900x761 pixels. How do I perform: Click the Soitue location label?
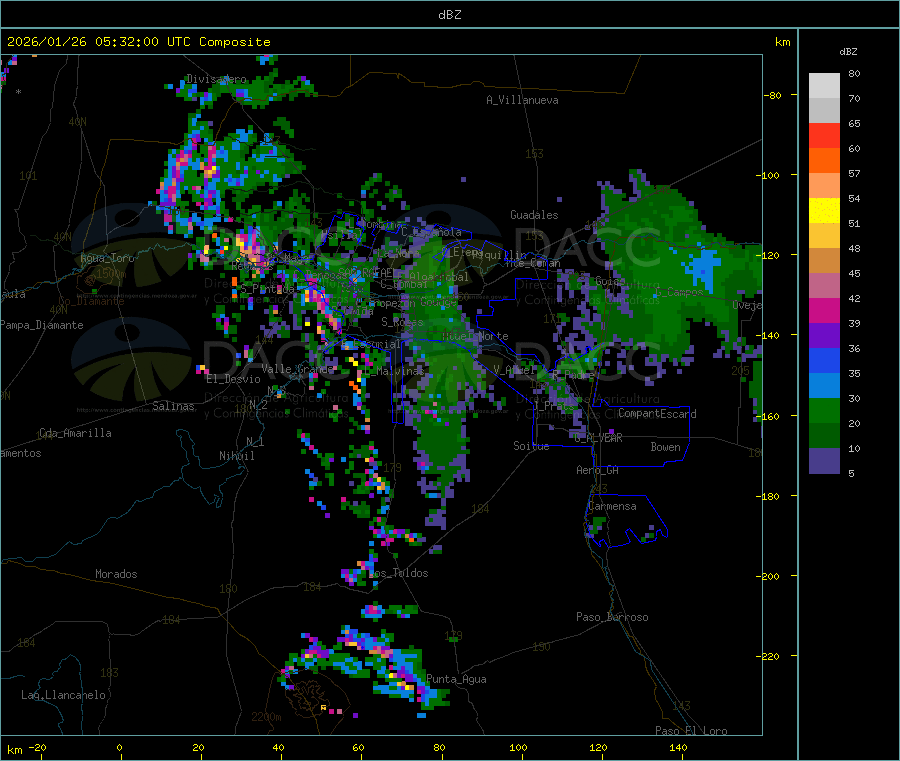pyautogui.click(x=531, y=446)
